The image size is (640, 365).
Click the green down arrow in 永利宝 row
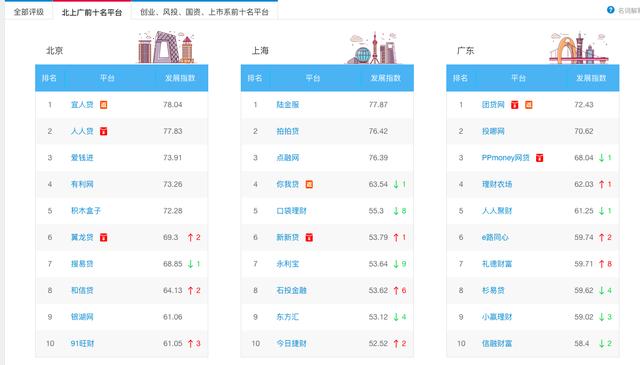(396, 264)
